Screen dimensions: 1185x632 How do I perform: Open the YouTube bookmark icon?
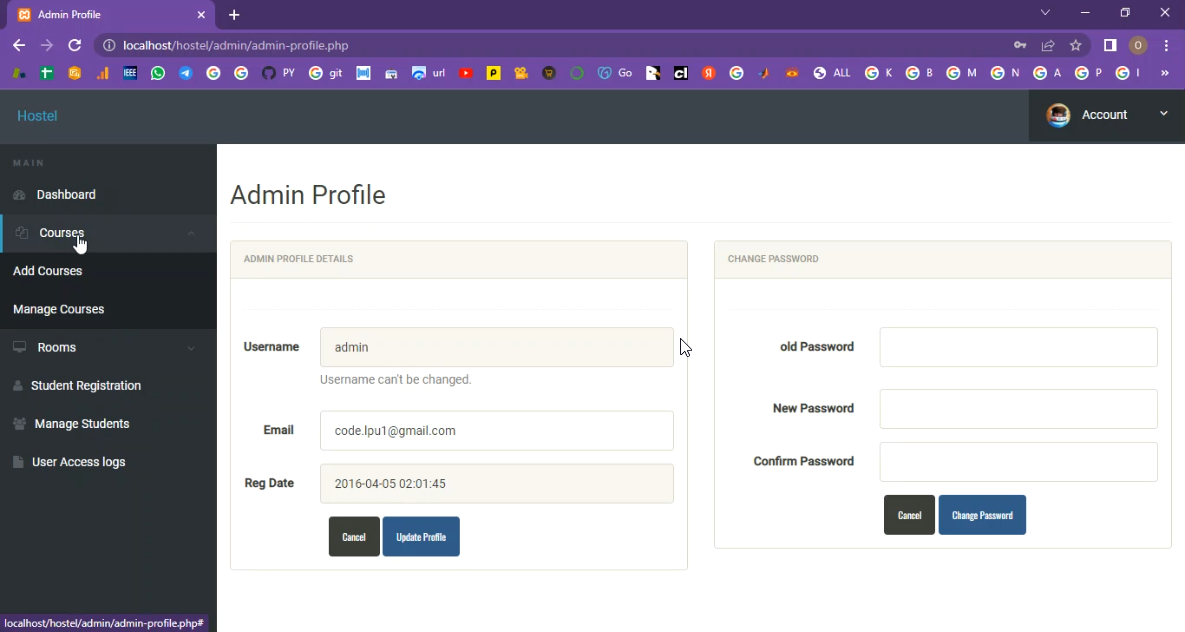(465, 73)
